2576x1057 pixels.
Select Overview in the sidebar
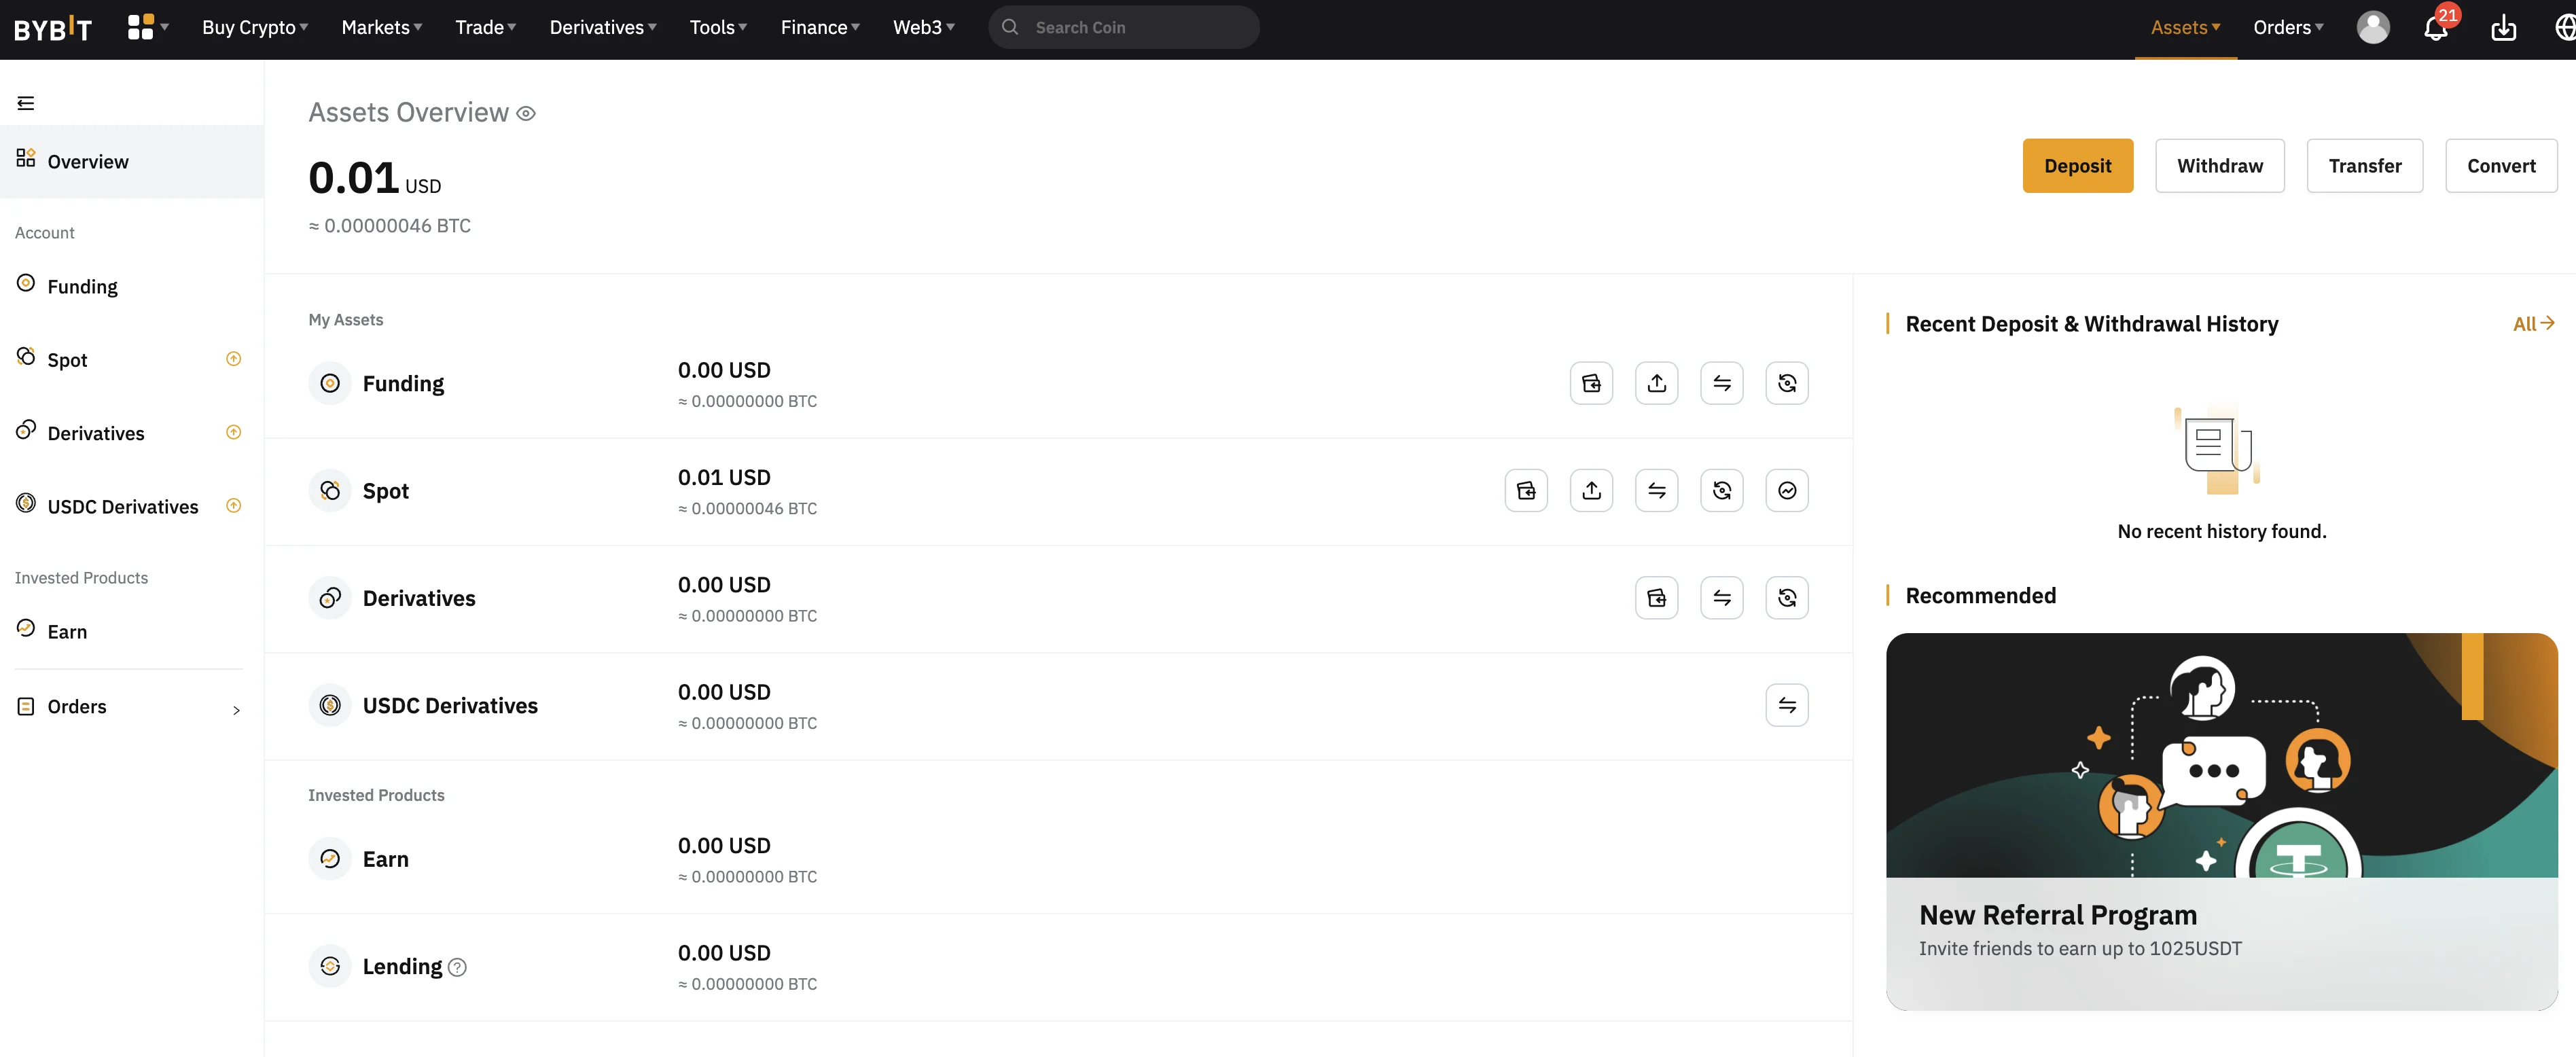tap(132, 161)
